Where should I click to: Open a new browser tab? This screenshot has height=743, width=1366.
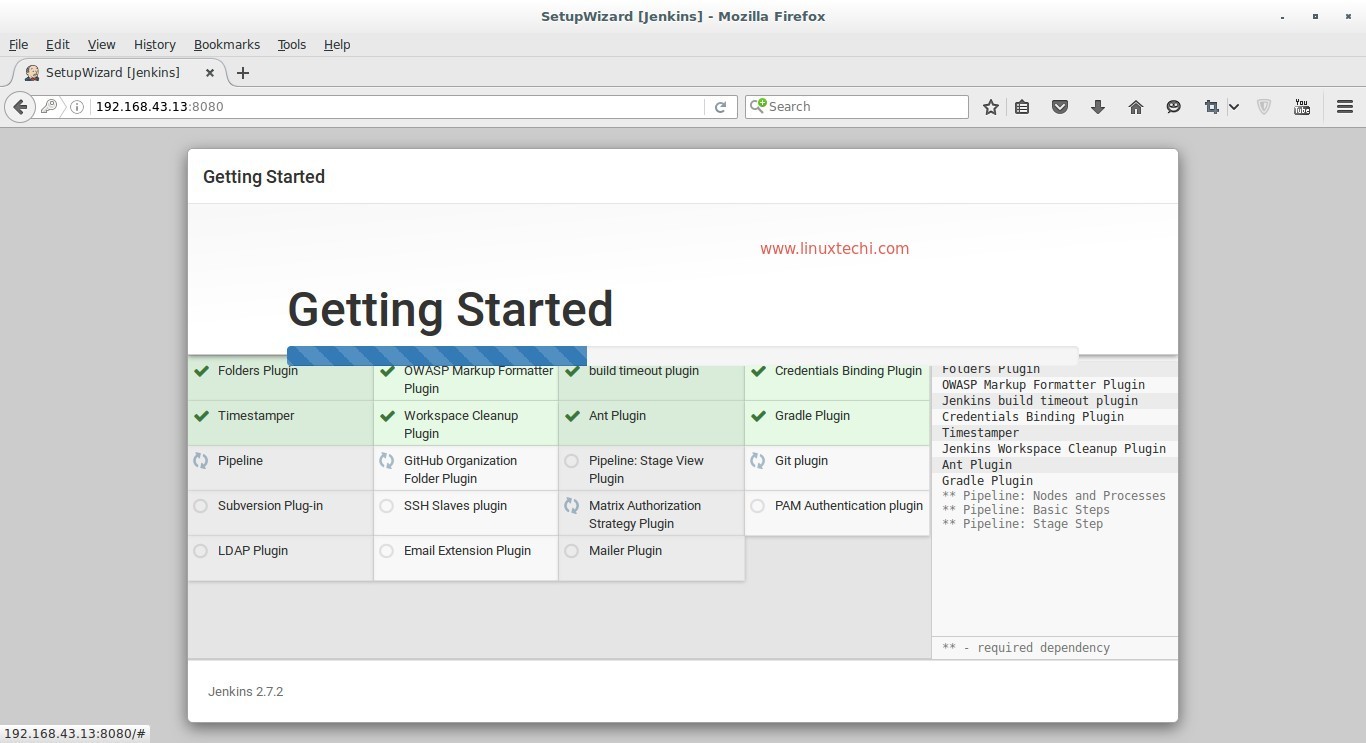(243, 72)
